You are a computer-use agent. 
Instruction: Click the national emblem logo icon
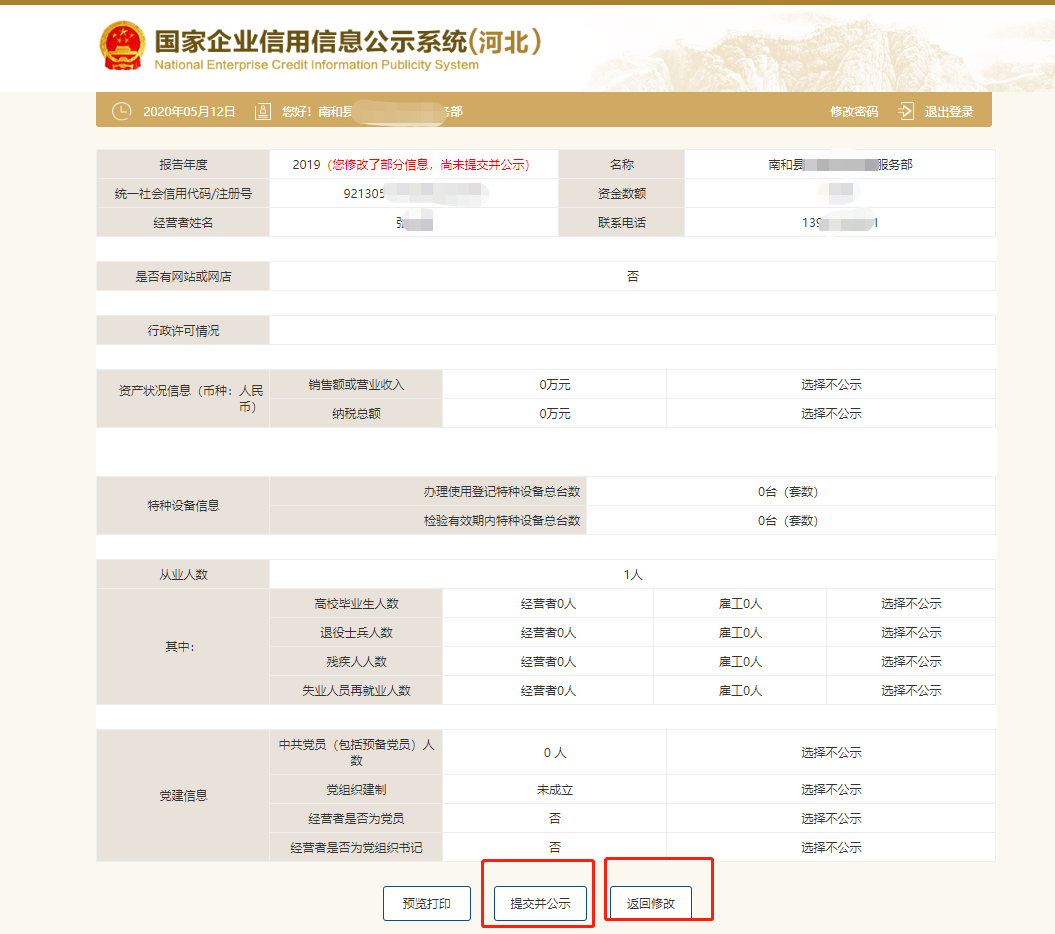[x=123, y=43]
